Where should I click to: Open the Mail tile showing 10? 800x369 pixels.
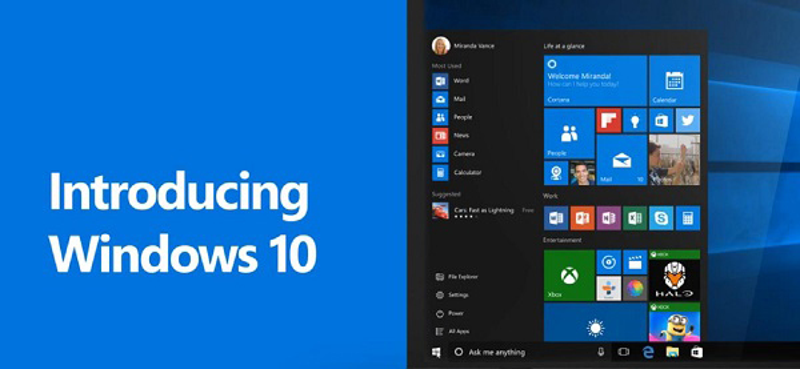(x=621, y=160)
